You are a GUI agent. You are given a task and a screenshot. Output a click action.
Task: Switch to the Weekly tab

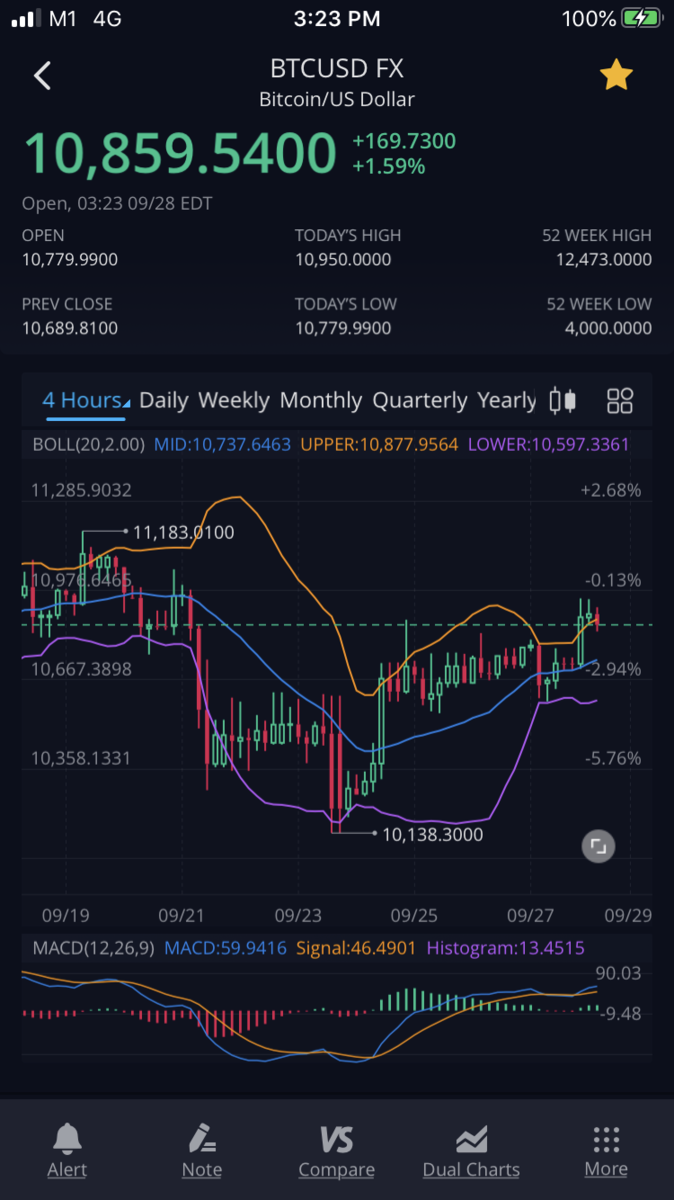(234, 401)
